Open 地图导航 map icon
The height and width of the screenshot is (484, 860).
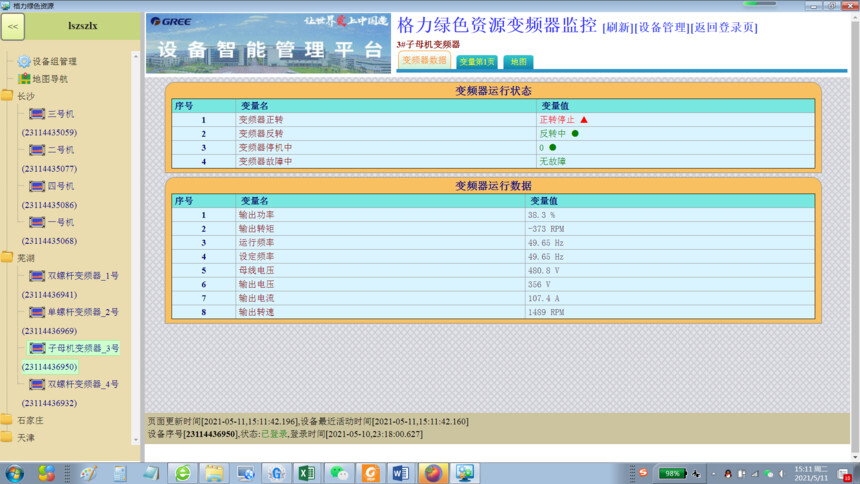24,79
